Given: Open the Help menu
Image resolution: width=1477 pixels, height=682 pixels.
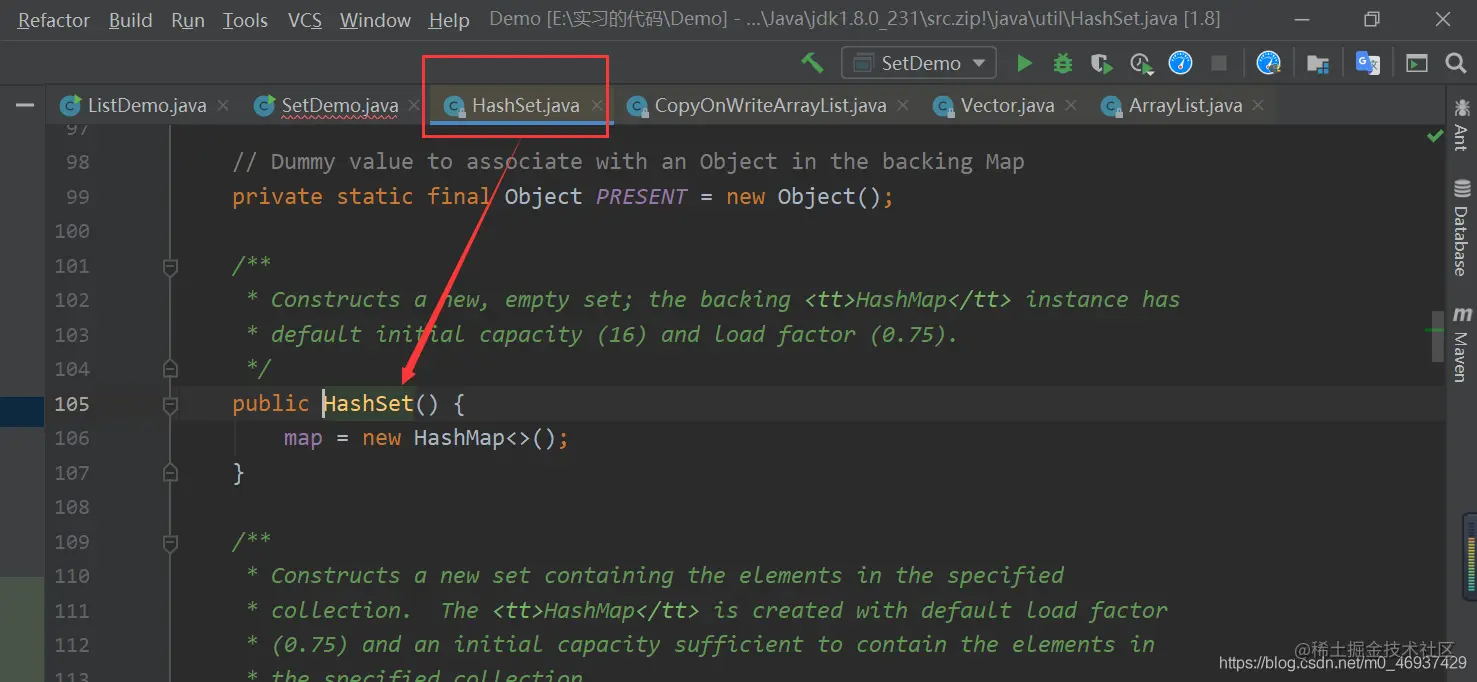Looking at the screenshot, I should coord(449,20).
